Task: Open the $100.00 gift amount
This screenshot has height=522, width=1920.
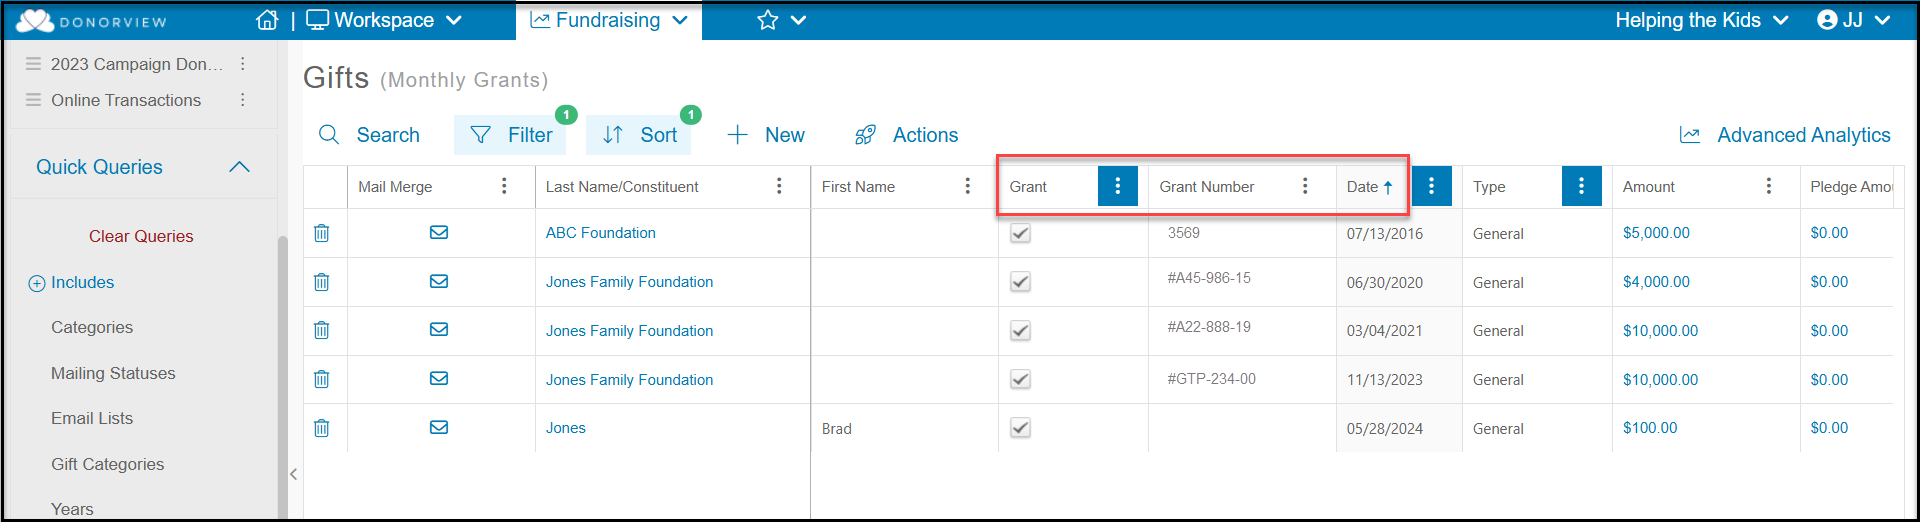Action: pyautogui.click(x=1650, y=428)
